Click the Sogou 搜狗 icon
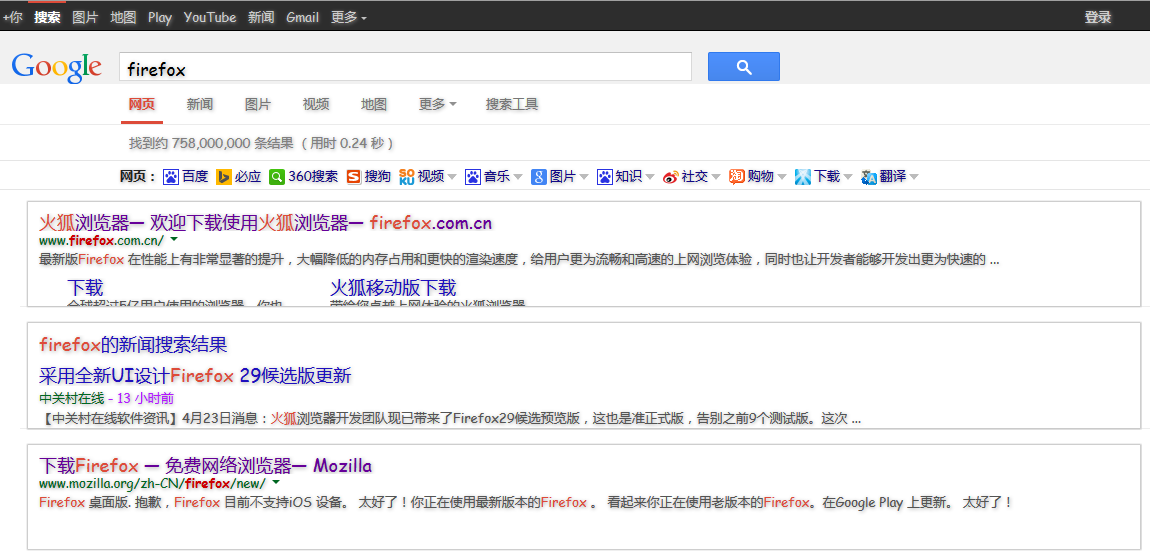The image size is (1150, 555). point(354,177)
